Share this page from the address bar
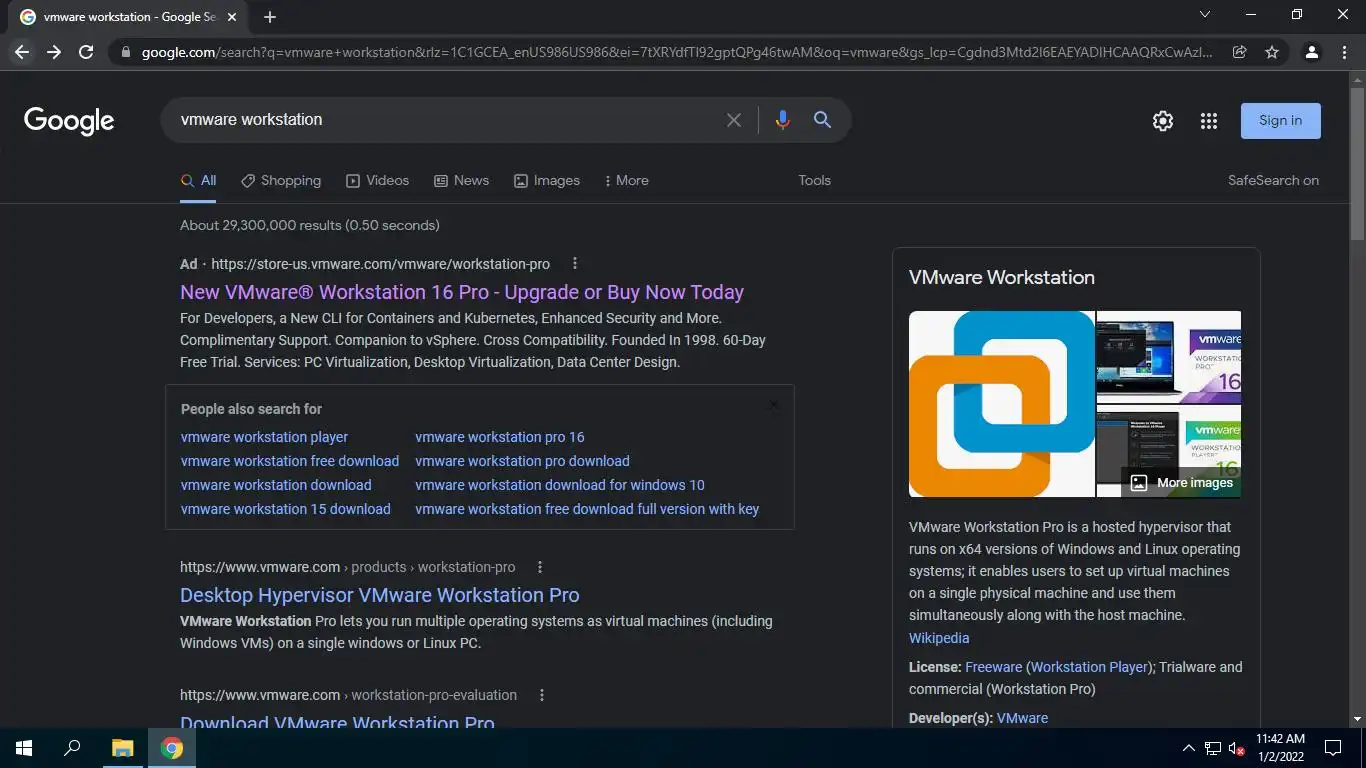 click(x=1239, y=52)
